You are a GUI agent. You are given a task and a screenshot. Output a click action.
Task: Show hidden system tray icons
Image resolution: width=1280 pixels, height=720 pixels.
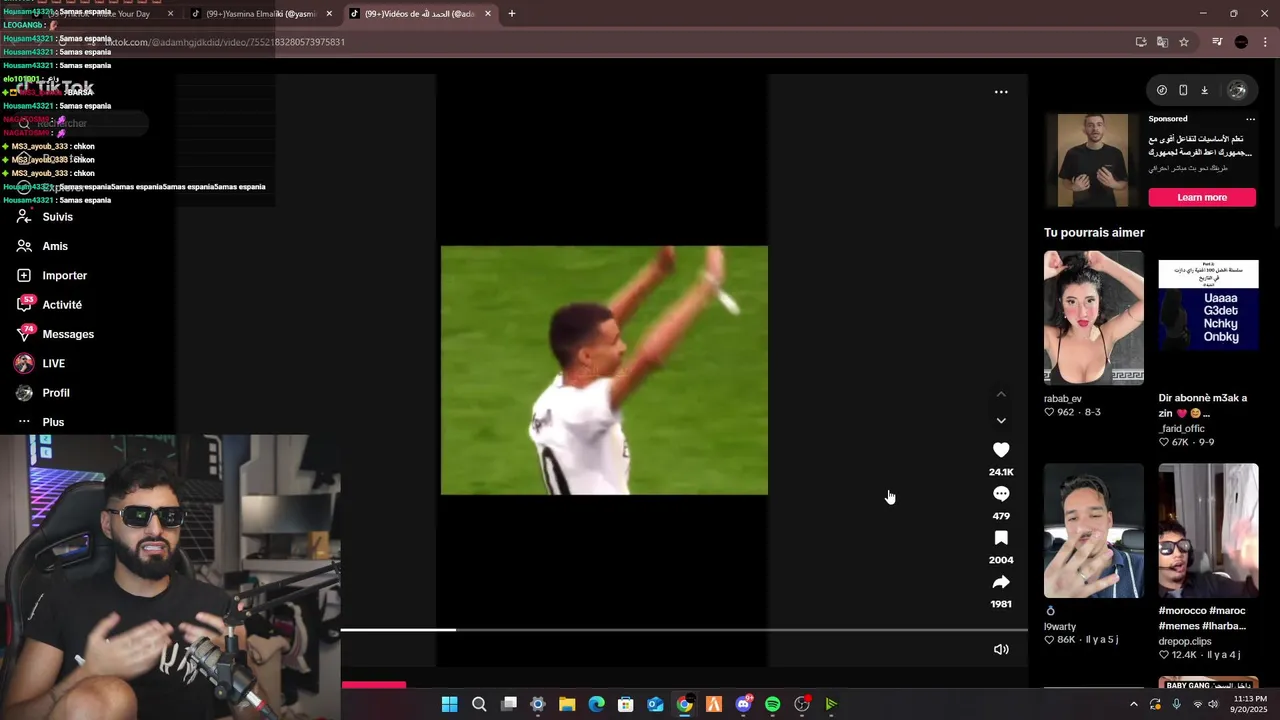click(1133, 704)
